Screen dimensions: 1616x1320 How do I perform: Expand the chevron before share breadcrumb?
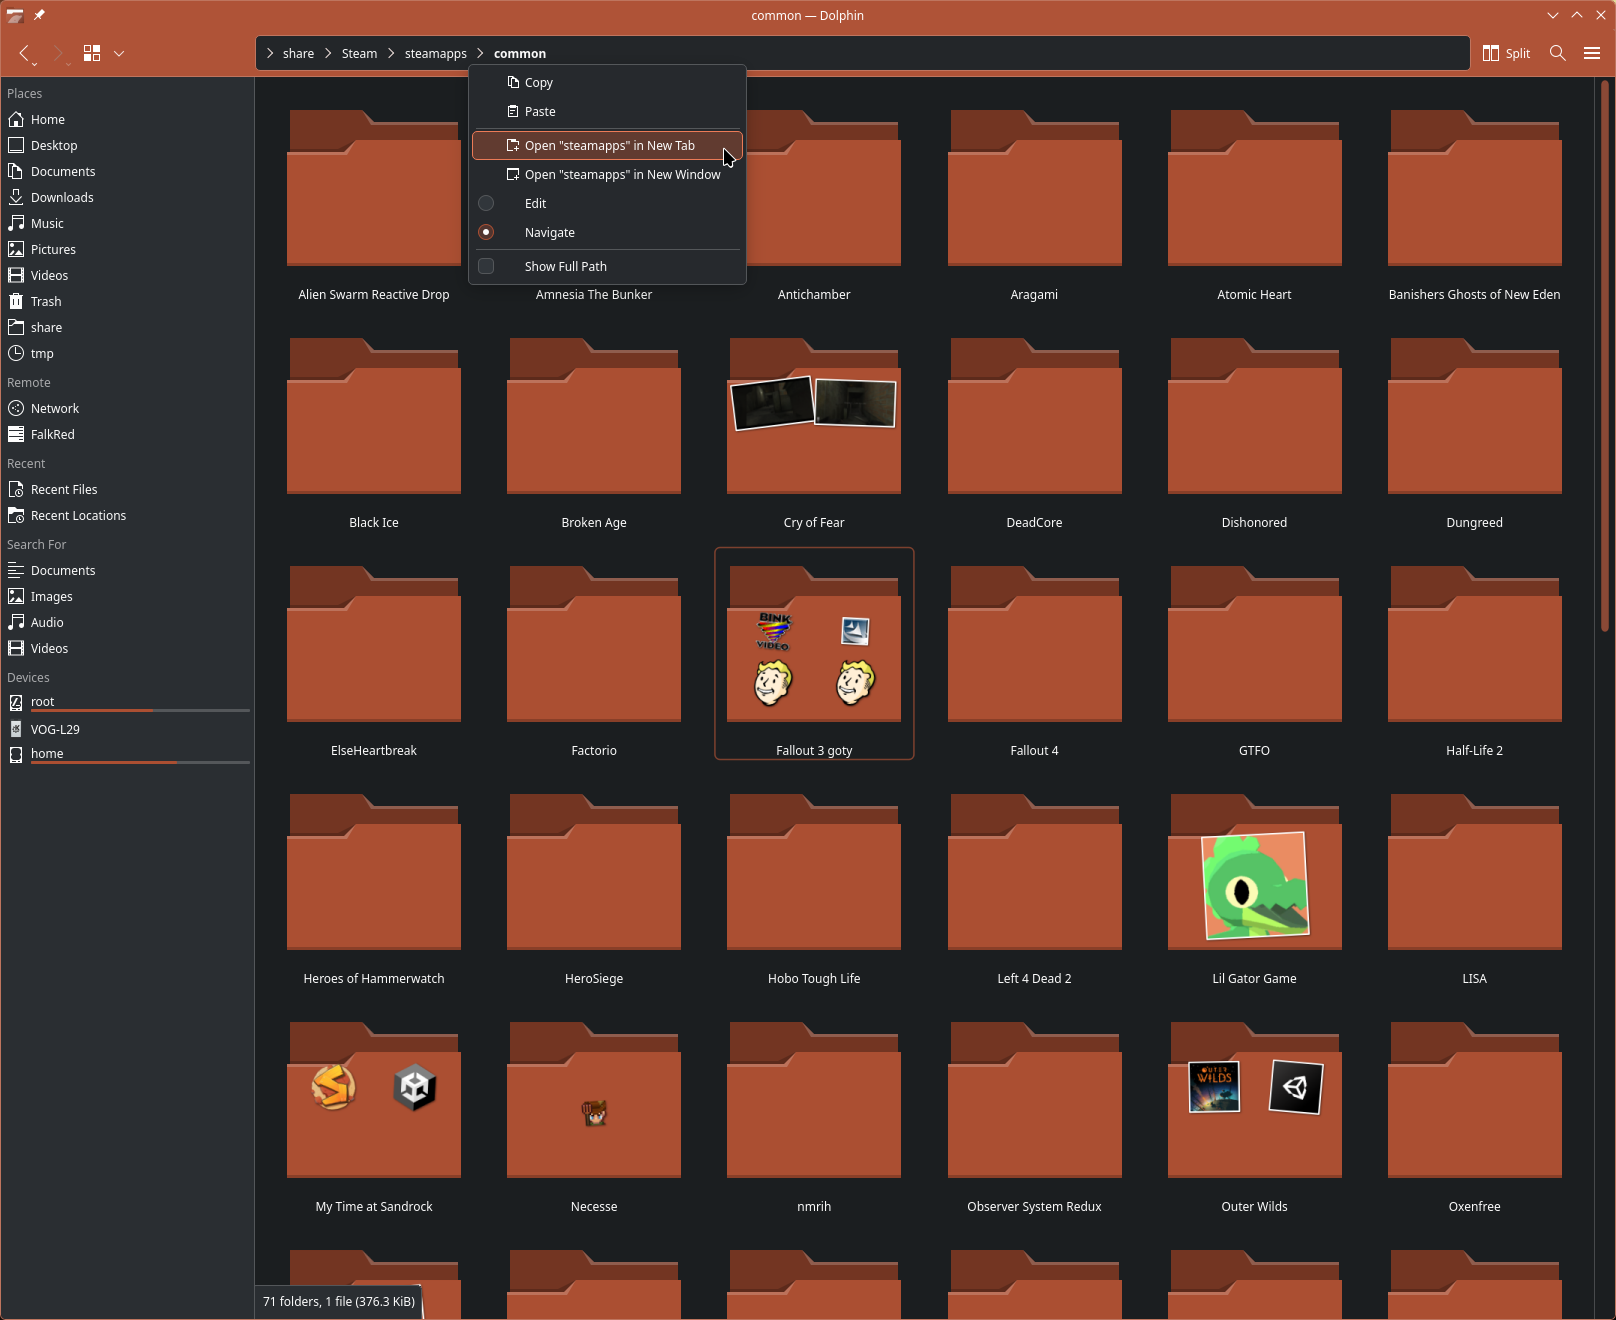(x=270, y=53)
